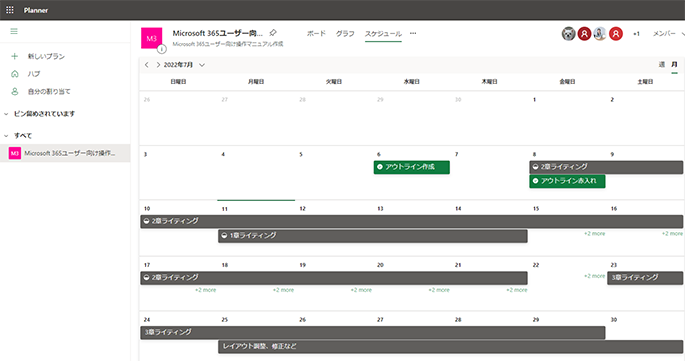Click the pink M3 plan logo
The image size is (685, 361).
(x=151, y=38)
